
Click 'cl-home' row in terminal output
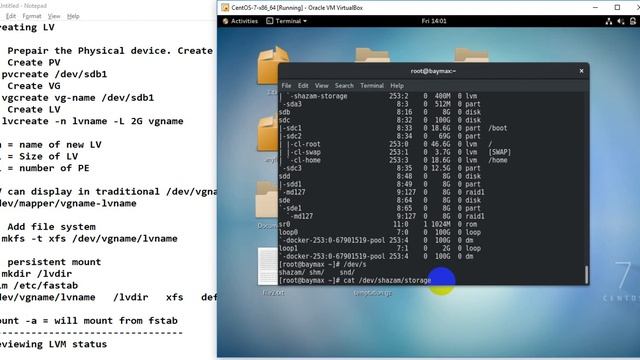(x=393, y=160)
